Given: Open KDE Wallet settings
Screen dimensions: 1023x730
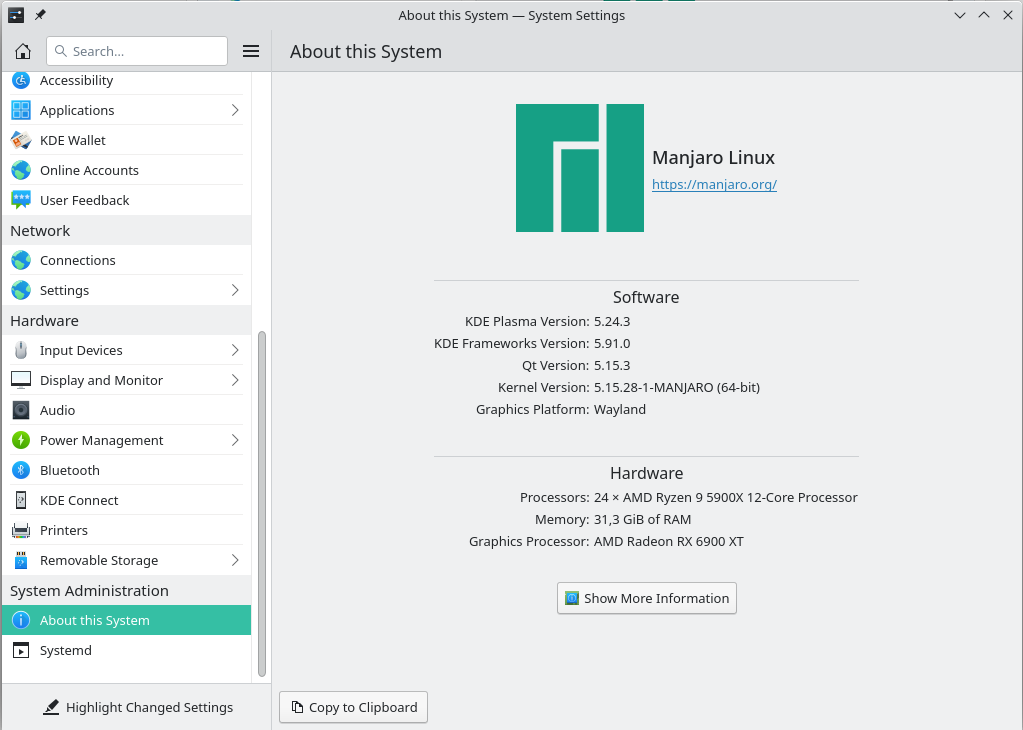Looking at the screenshot, I should [127, 140].
